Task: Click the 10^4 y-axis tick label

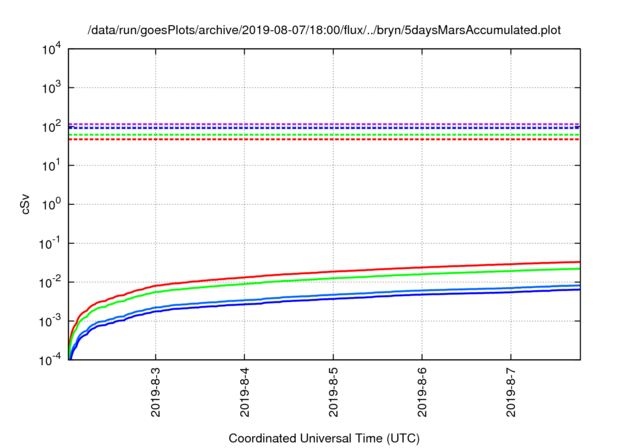Action: tap(48, 49)
